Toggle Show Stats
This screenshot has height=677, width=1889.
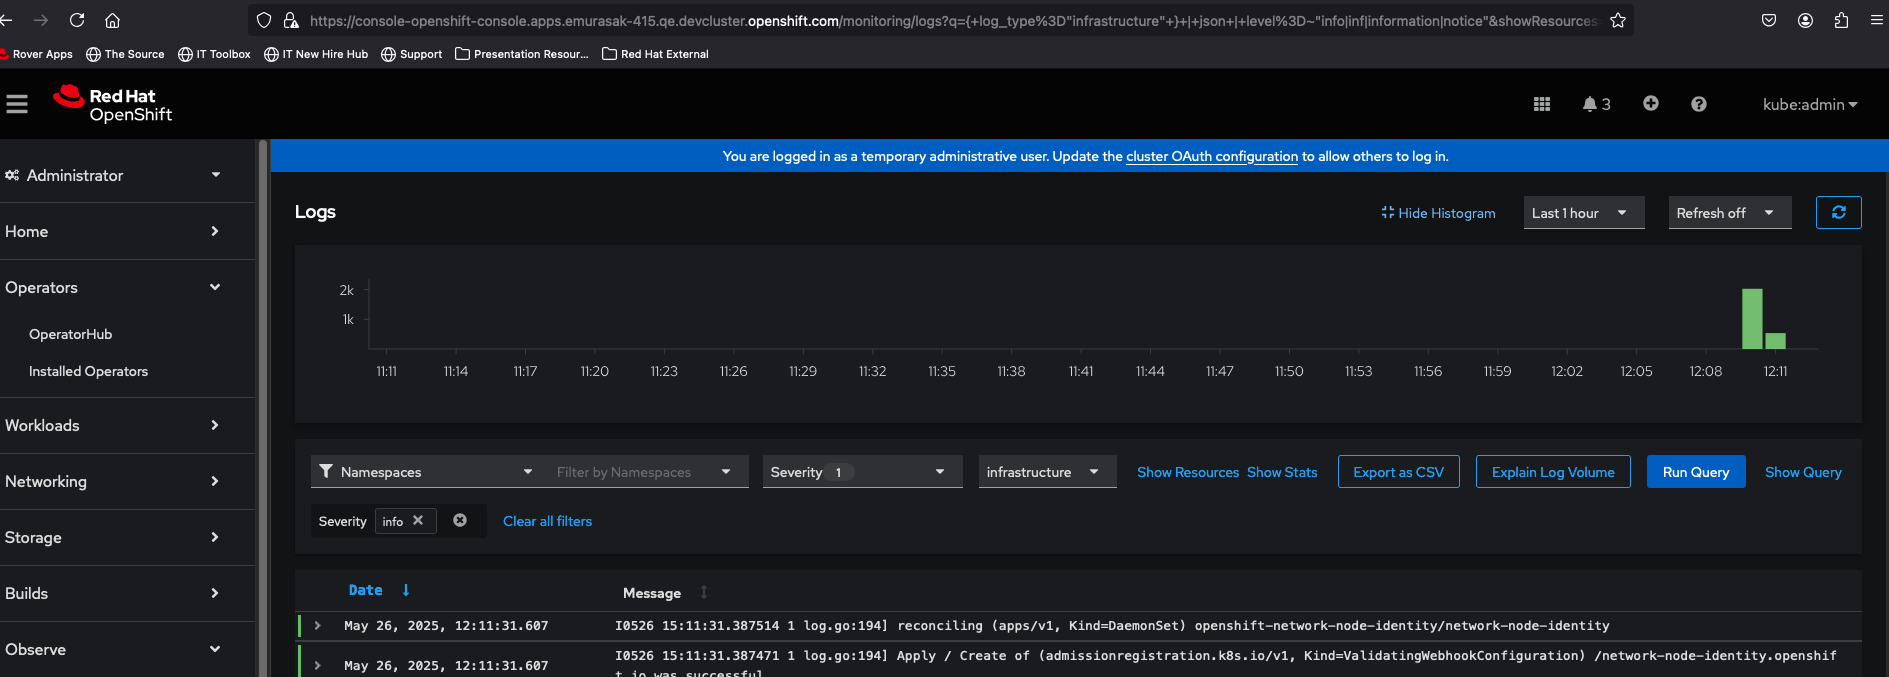click(x=1282, y=472)
